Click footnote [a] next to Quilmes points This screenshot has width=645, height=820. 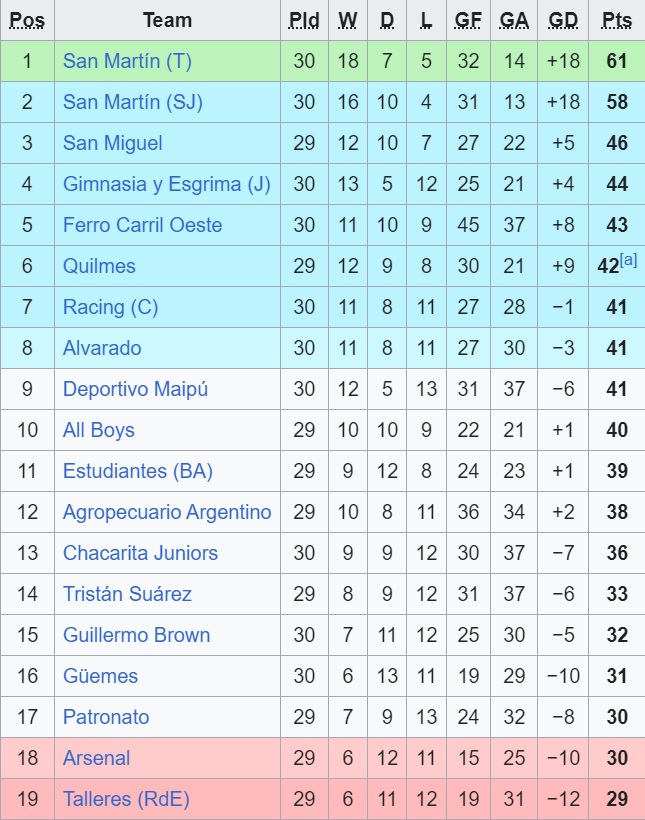(628, 260)
